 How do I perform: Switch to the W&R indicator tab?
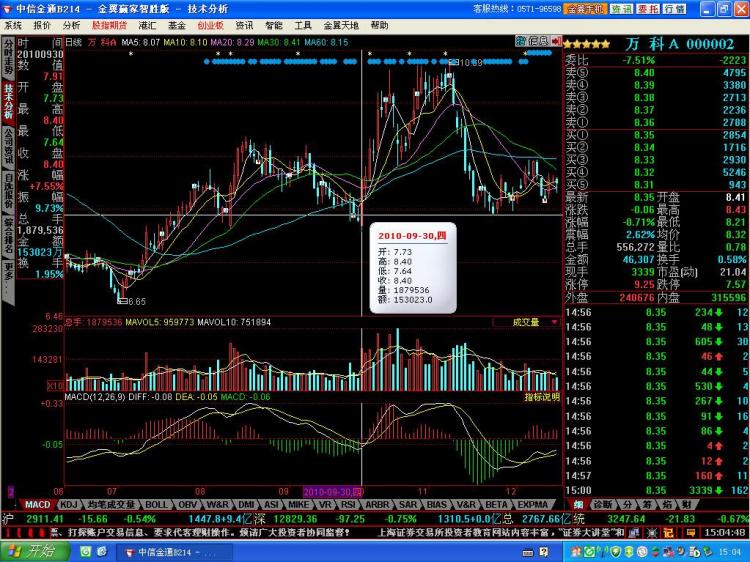click(218, 505)
